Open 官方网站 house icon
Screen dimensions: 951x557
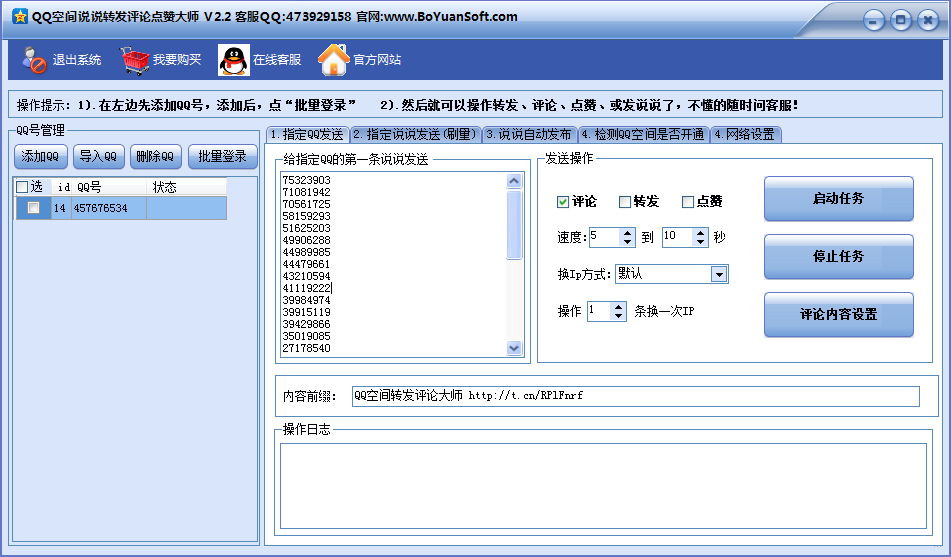[x=333, y=61]
